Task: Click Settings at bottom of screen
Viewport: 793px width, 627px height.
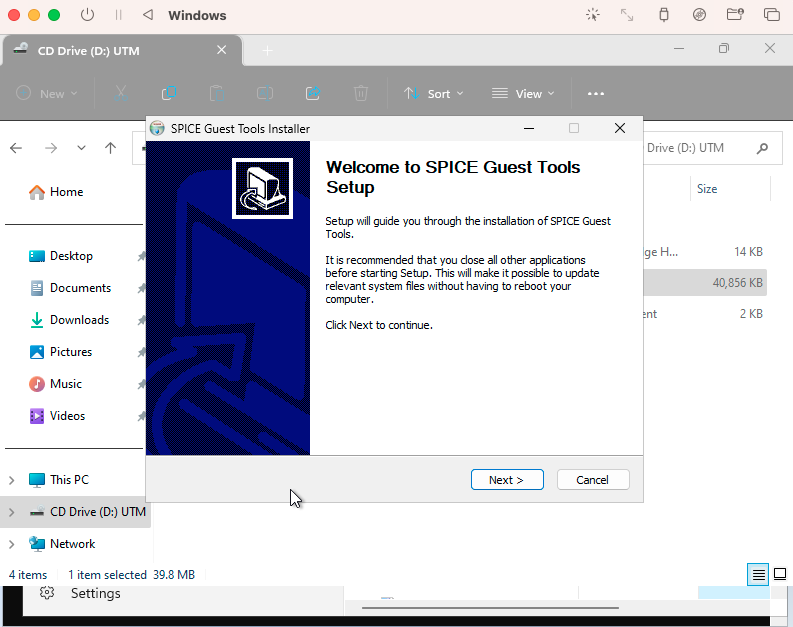Action: (81, 593)
